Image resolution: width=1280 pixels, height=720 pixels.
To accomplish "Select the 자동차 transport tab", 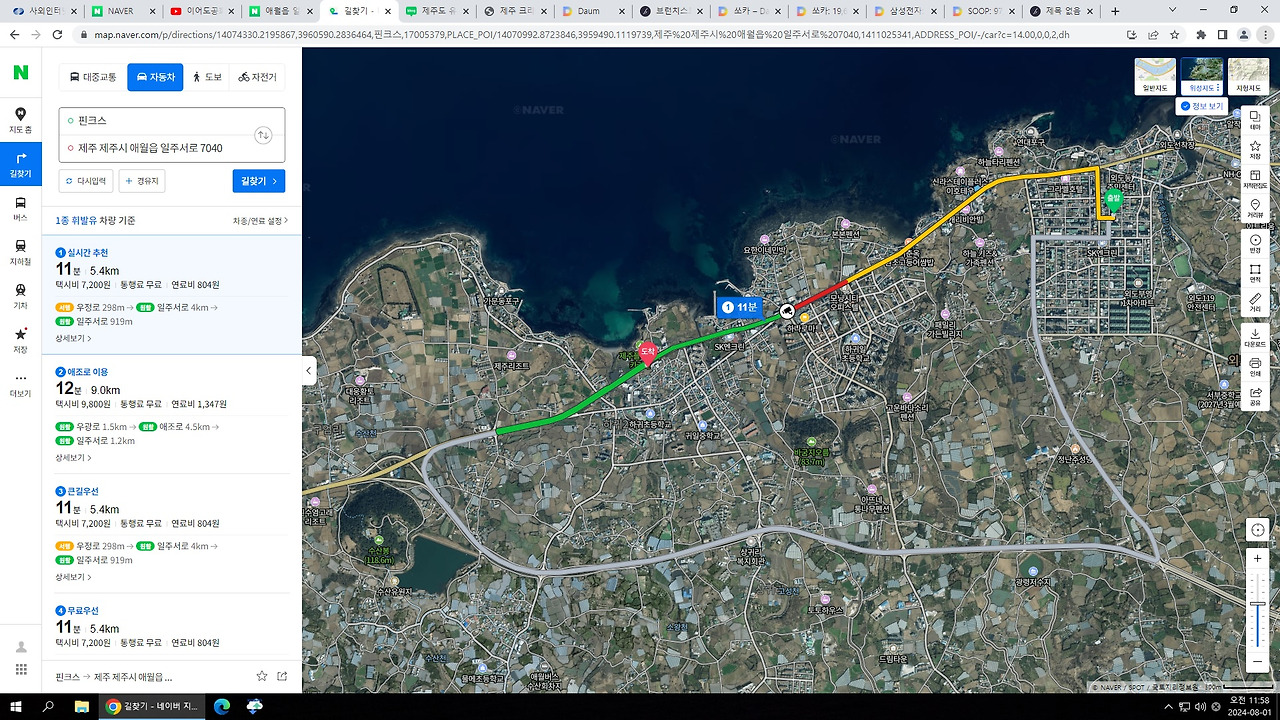I will (155, 77).
